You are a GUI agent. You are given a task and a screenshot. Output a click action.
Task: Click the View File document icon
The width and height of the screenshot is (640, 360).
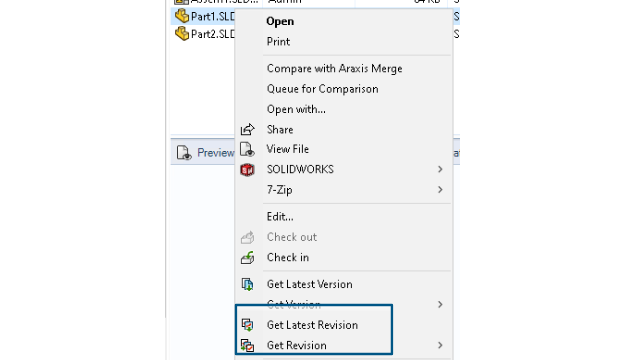247,149
